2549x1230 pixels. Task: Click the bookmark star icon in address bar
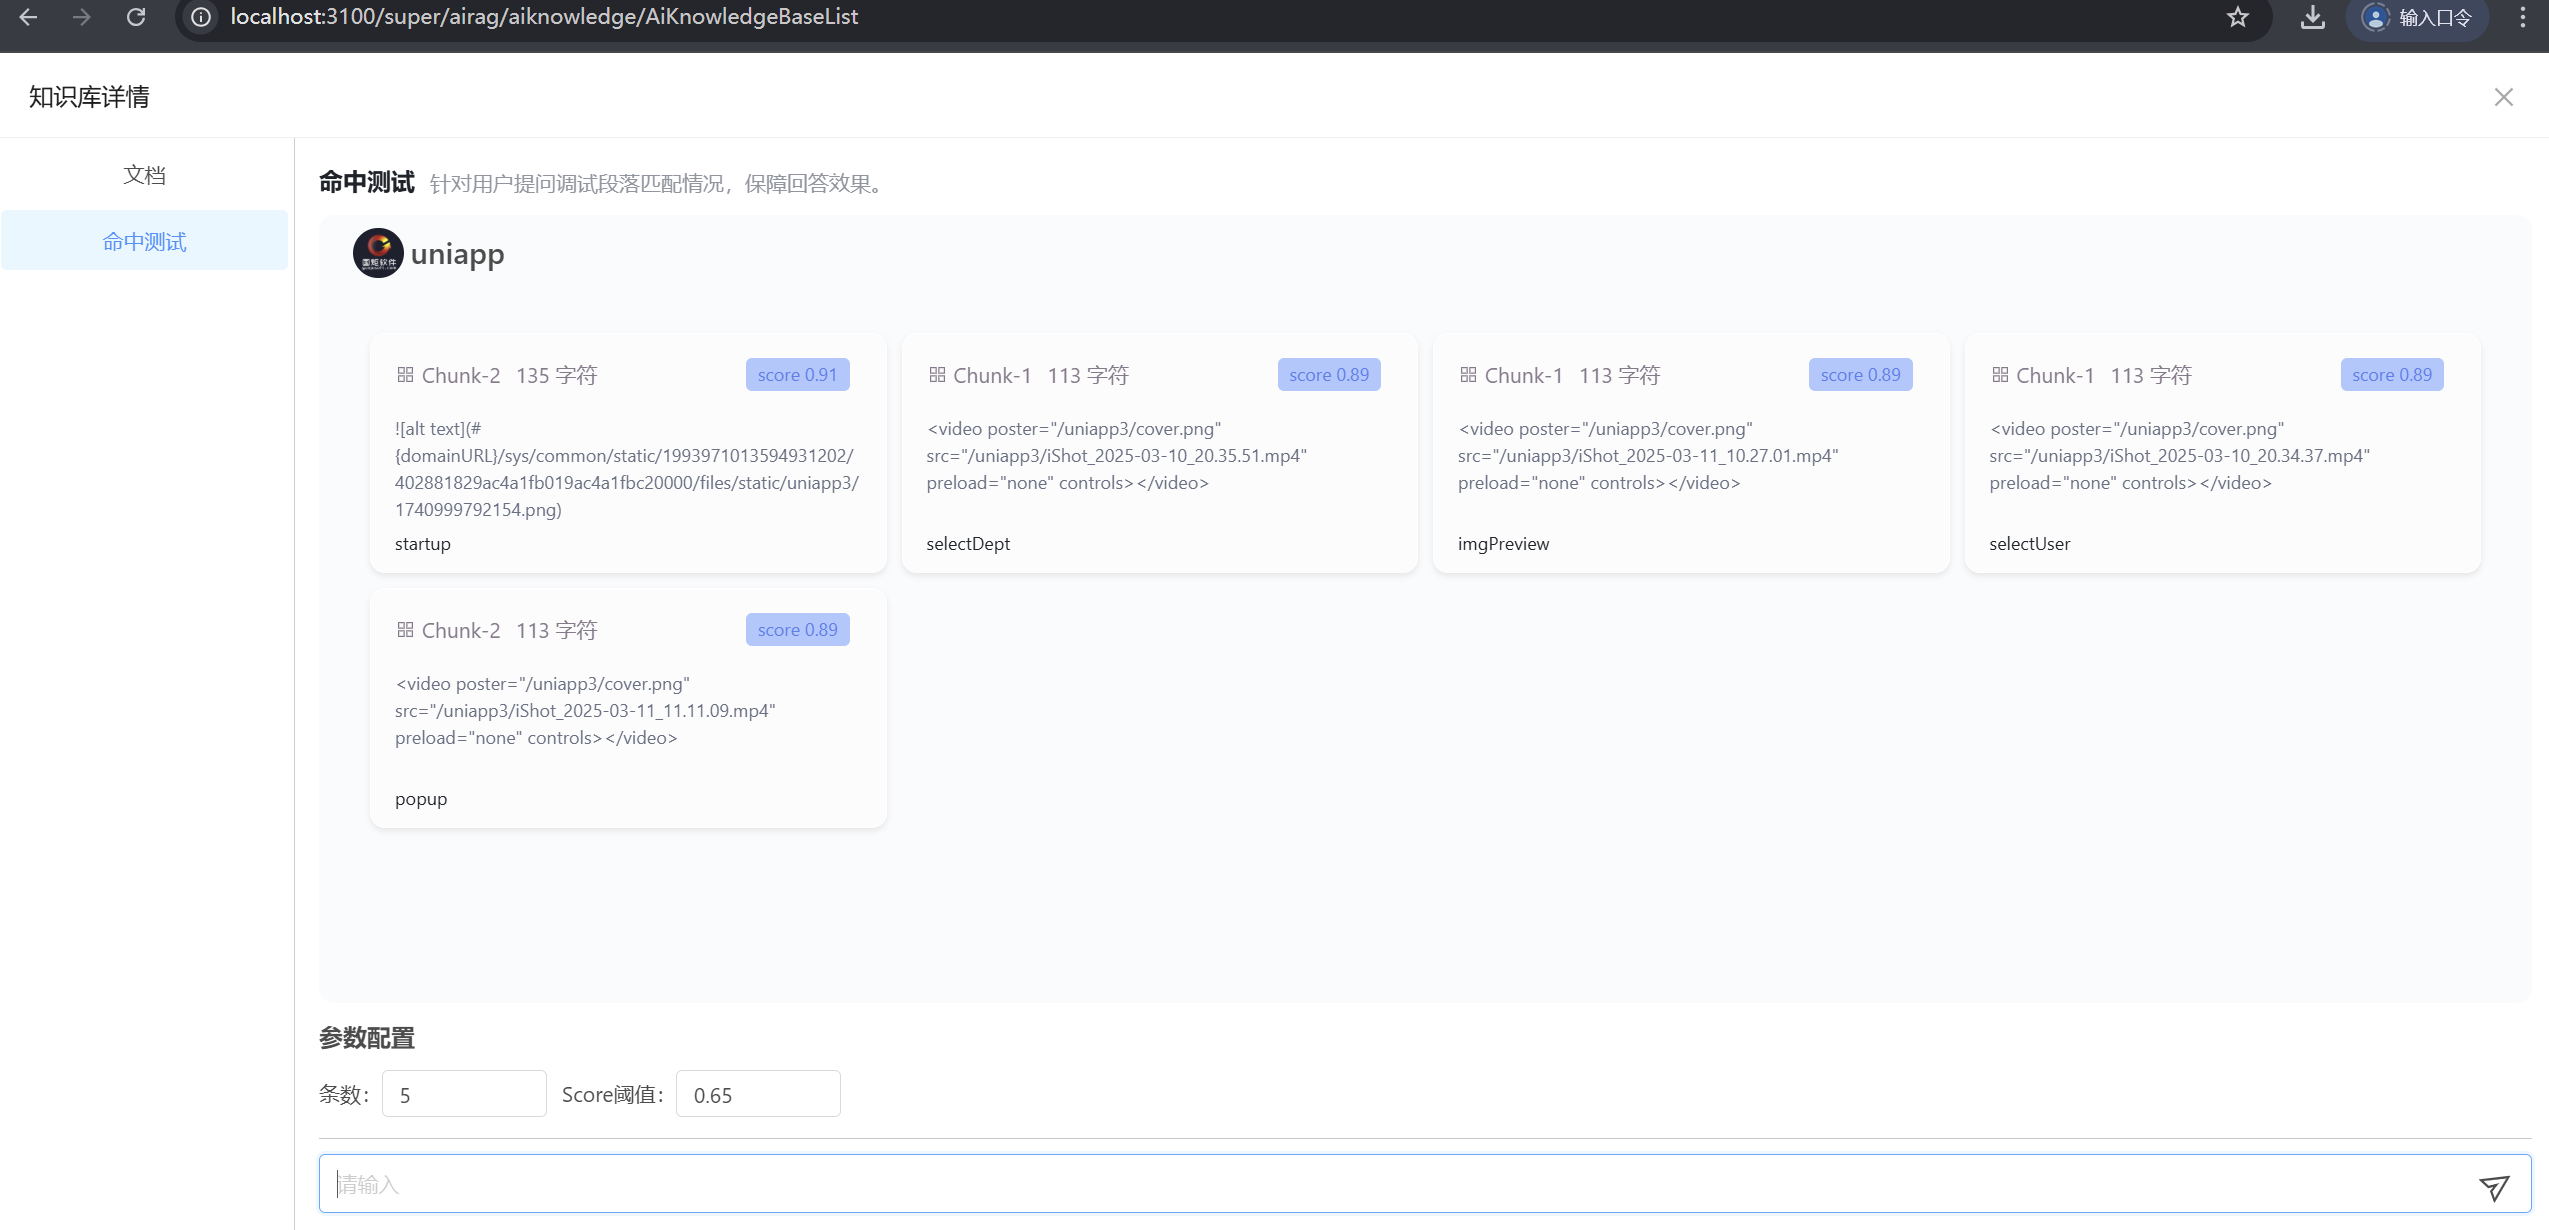pyautogui.click(x=2238, y=17)
